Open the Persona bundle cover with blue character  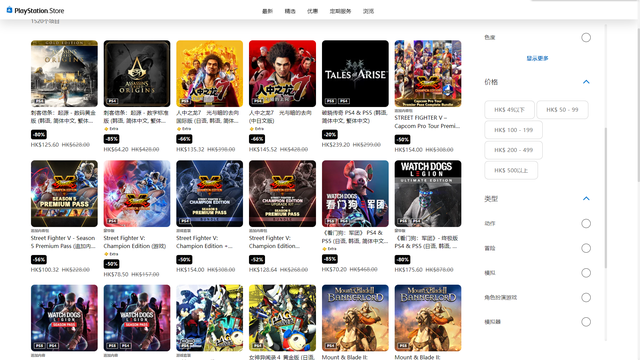click(209, 318)
